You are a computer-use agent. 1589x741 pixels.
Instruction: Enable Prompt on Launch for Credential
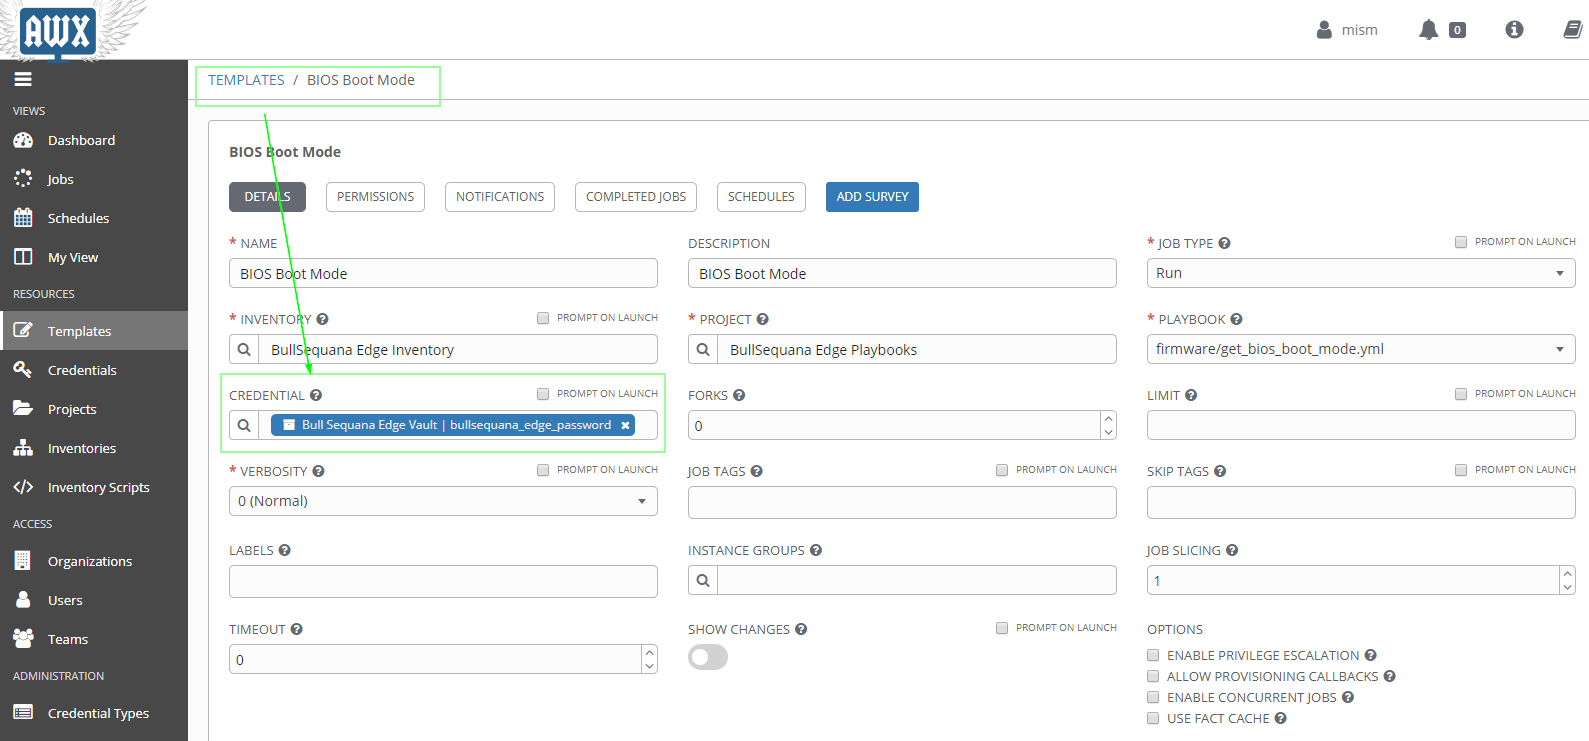point(543,394)
